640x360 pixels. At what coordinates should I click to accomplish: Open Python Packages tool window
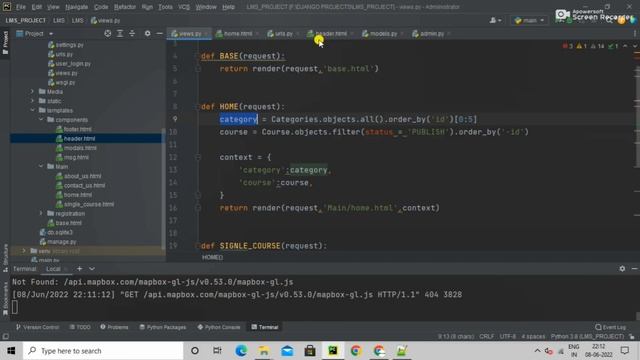162,327
